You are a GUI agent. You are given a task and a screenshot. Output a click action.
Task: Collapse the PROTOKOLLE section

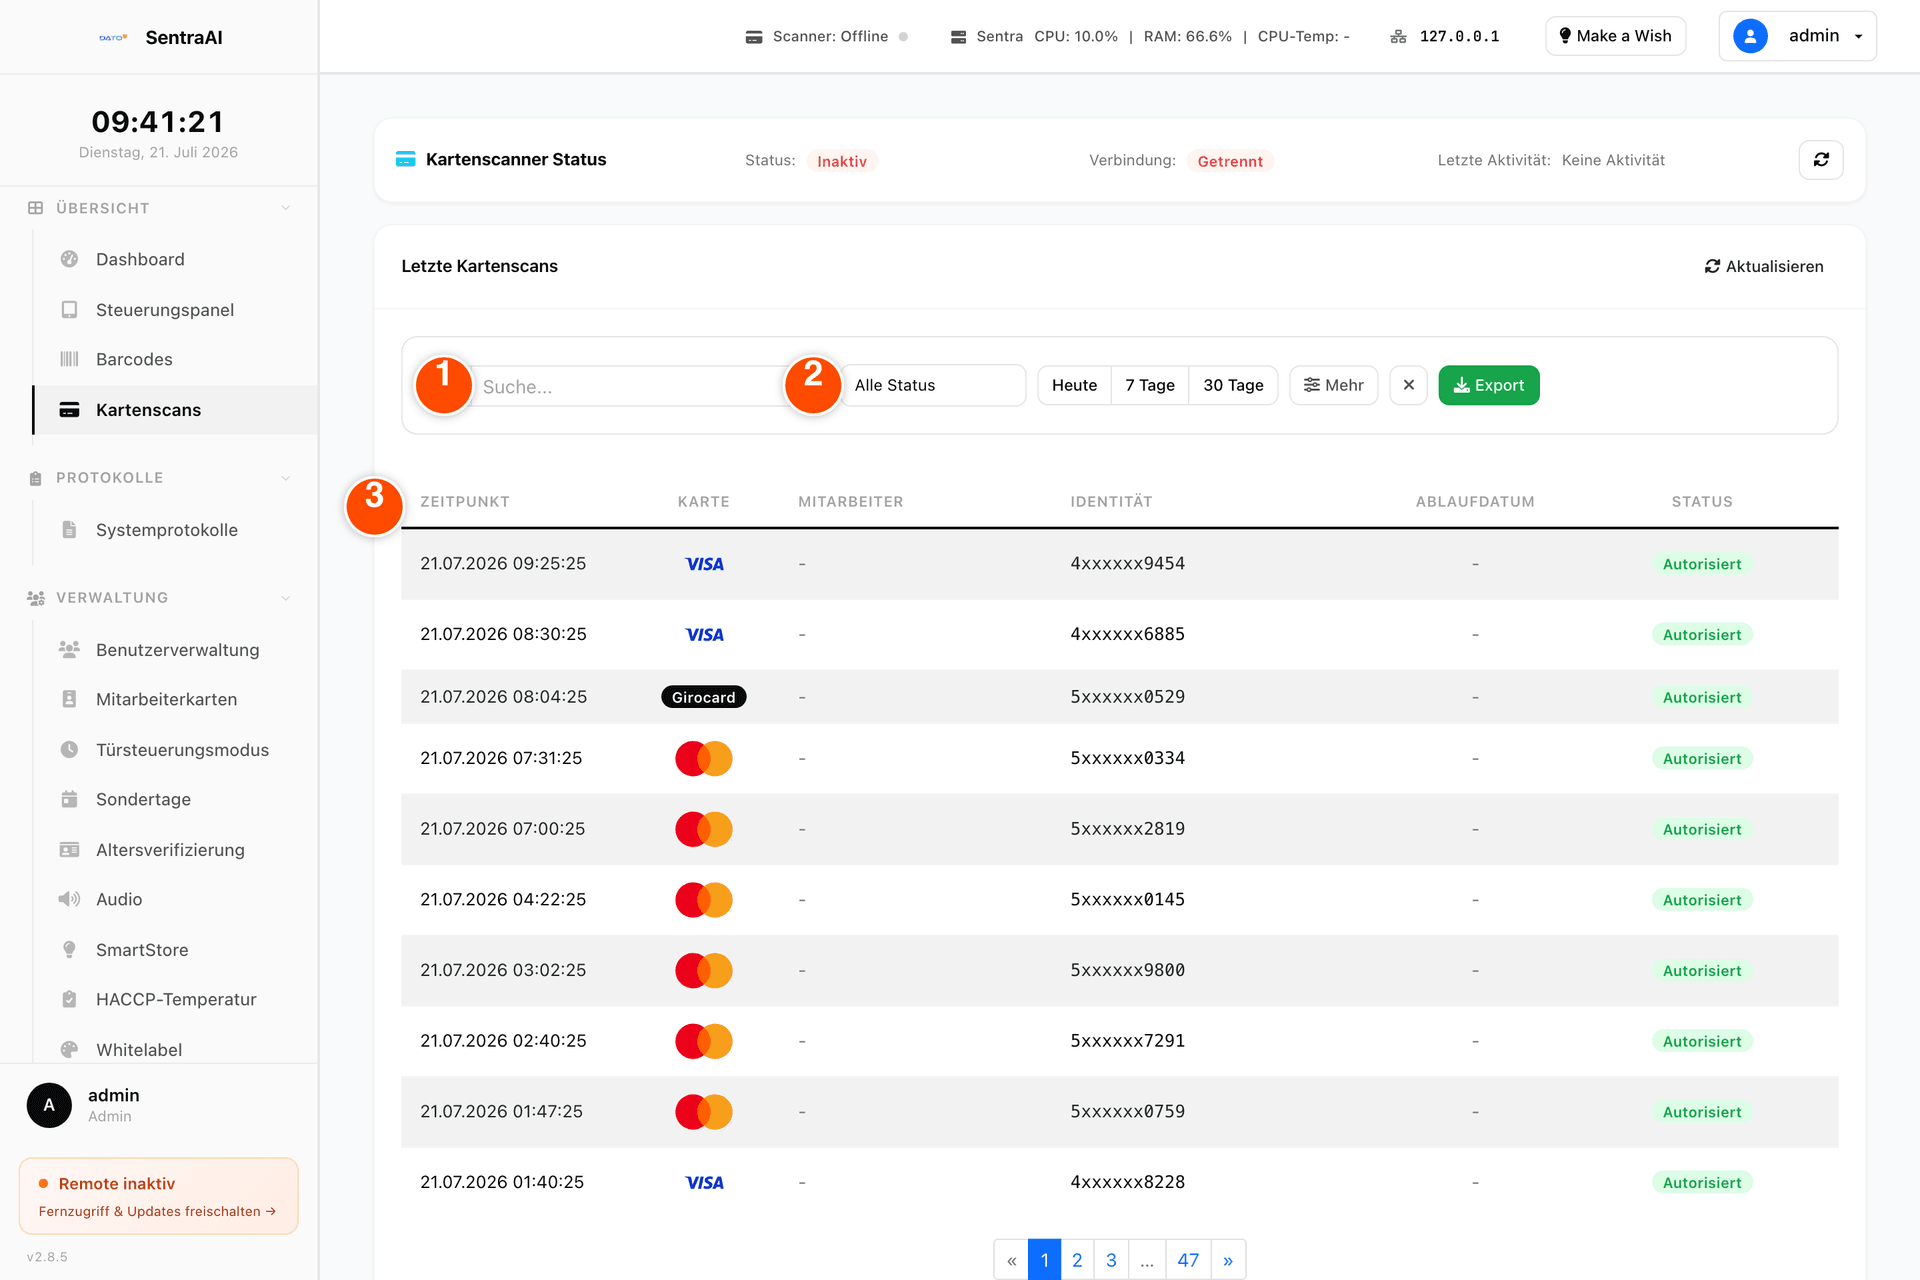(x=286, y=478)
